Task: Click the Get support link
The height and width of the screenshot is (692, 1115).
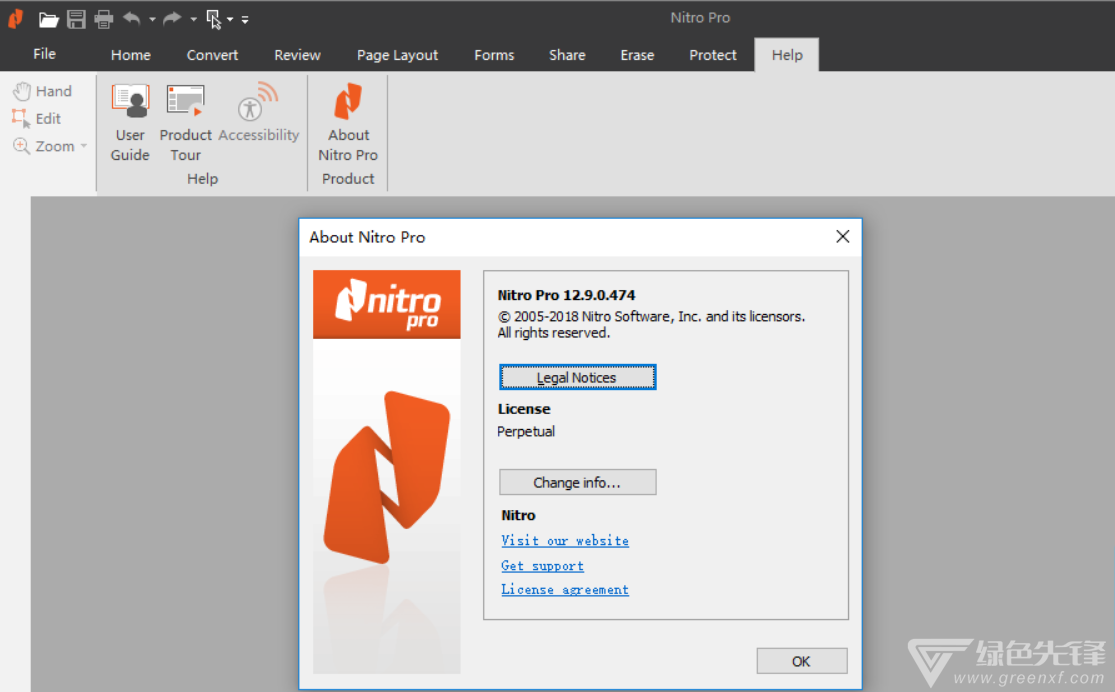Action: pos(543,565)
